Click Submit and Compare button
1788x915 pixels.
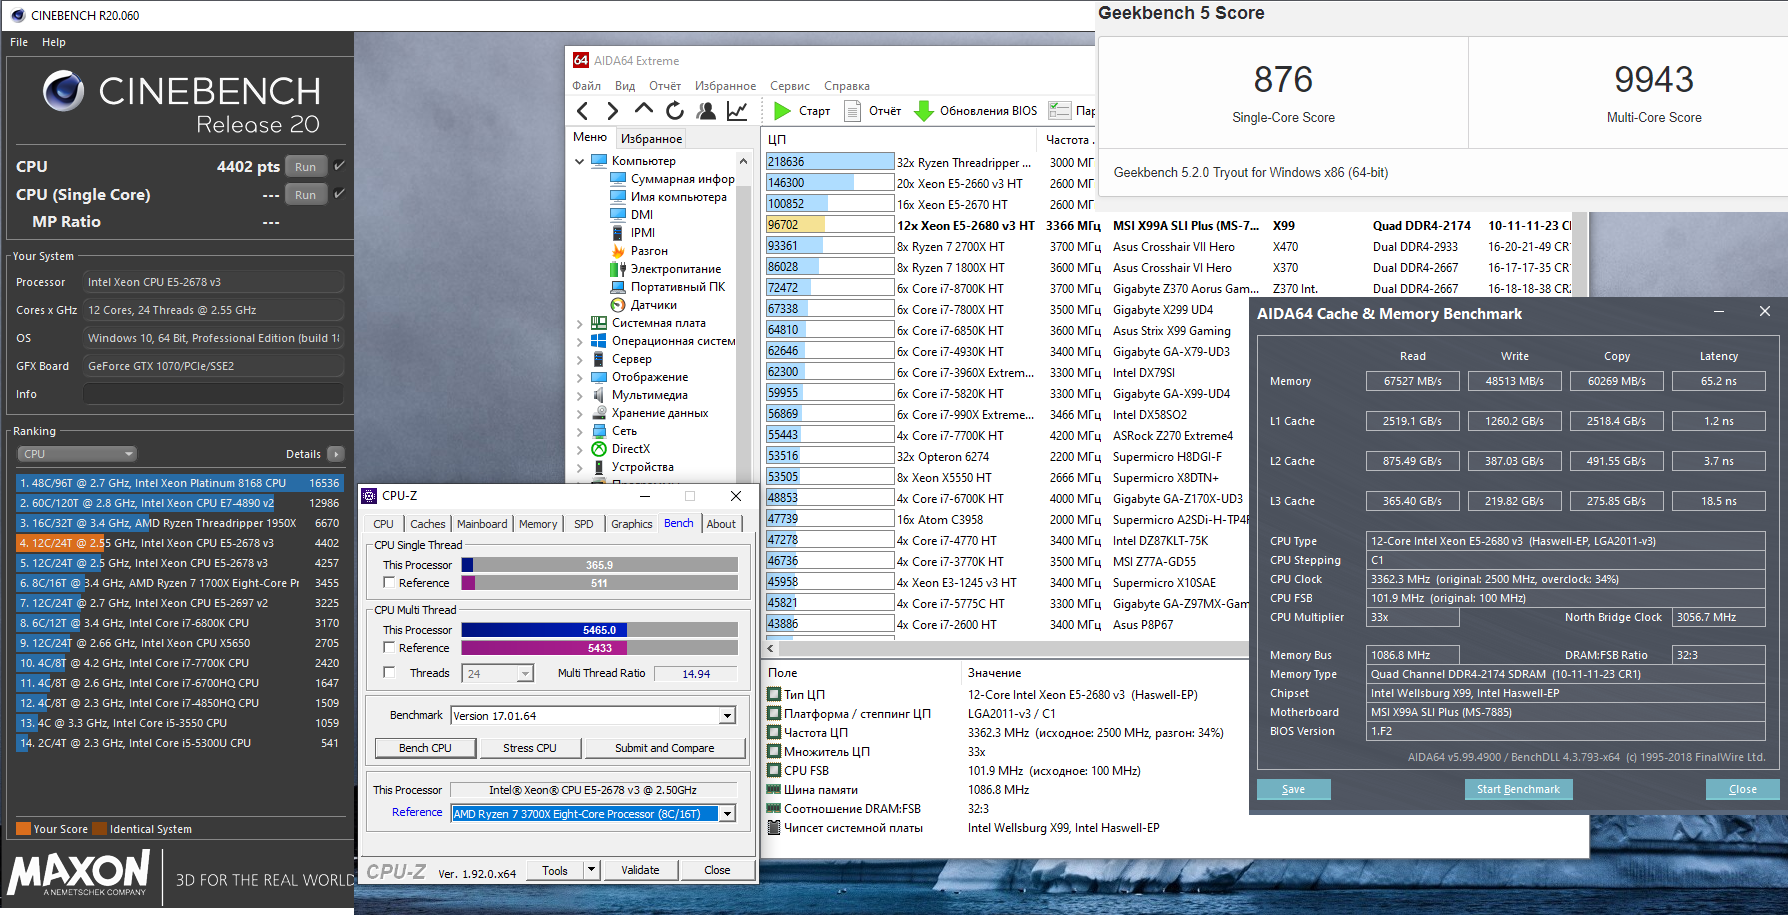tap(665, 748)
